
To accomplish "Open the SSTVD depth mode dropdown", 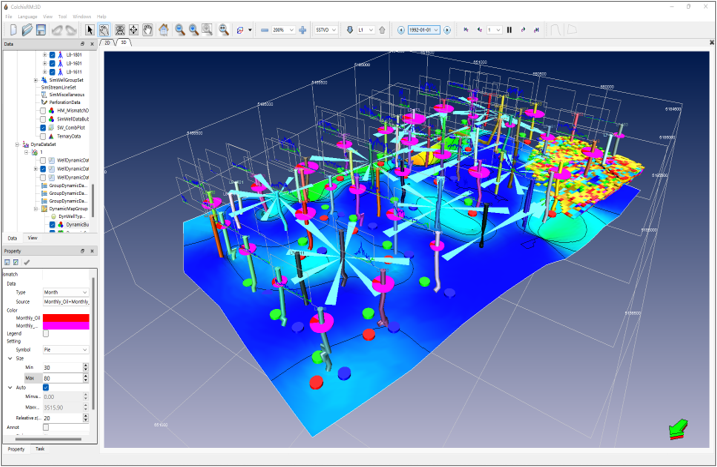I will [x=326, y=30].
